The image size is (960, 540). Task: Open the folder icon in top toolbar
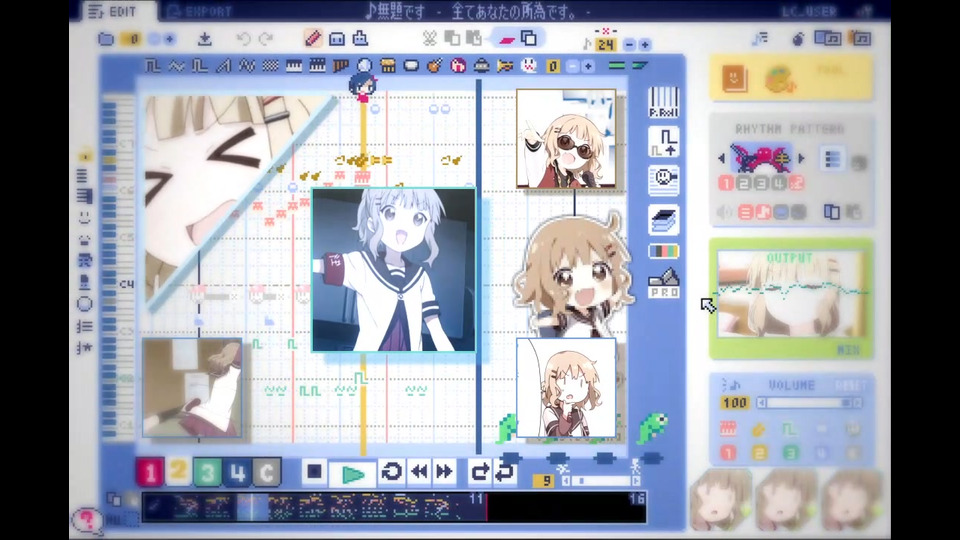[x=106, y=39]
